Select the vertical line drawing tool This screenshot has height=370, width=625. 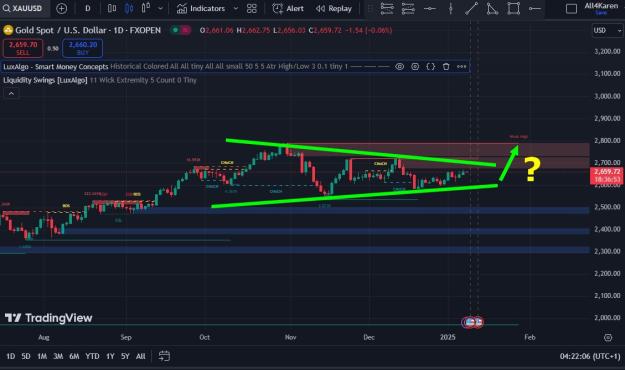451,8
